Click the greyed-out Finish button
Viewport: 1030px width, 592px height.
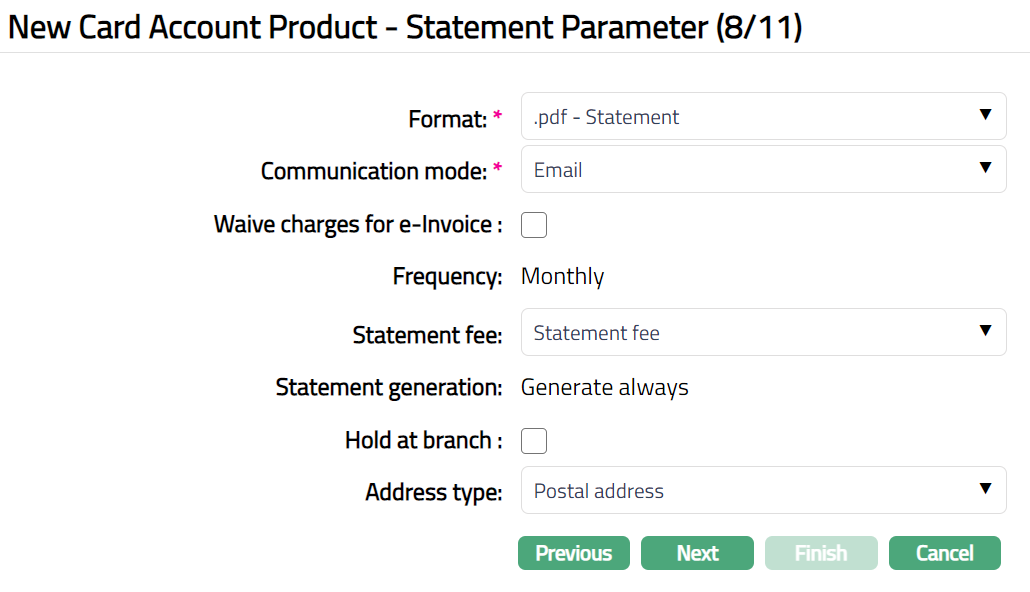(x=821, y=553)
